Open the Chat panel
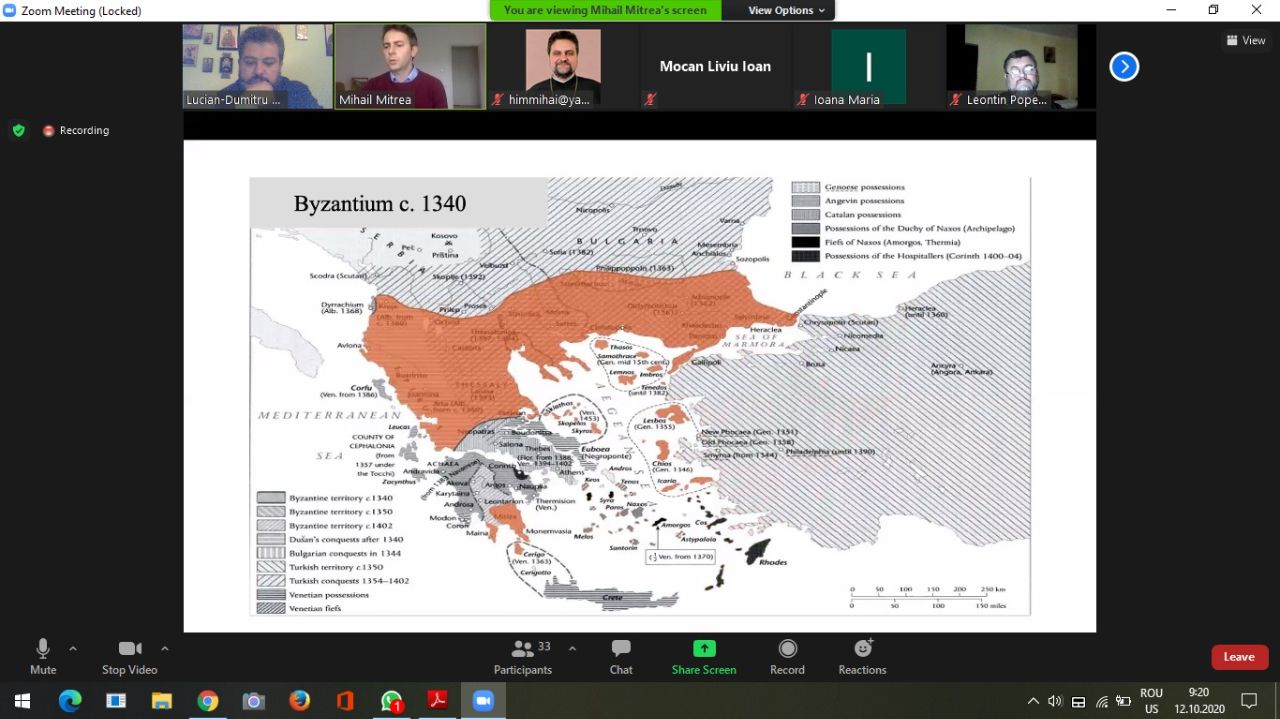 pos(621,657)
